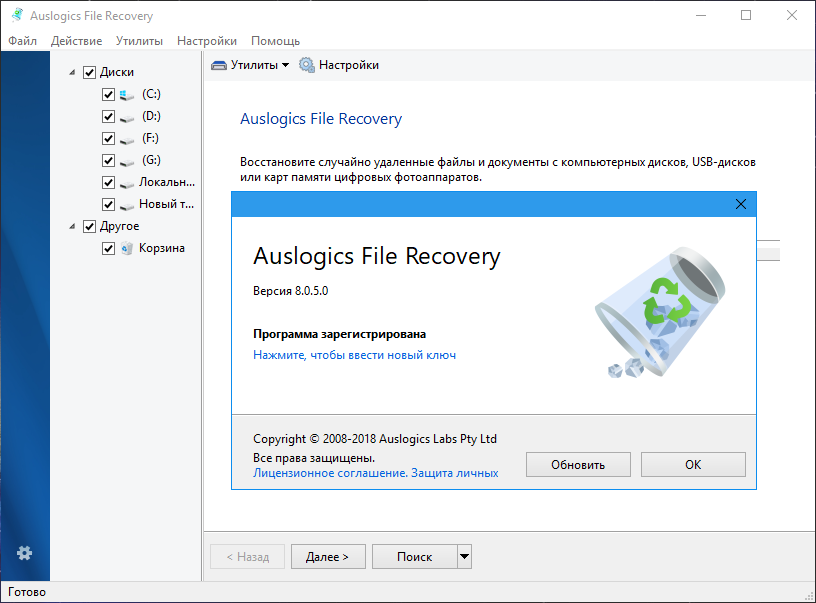Open the Поиск button dropdown arrow
Screen dimensions: 816x603
coord(465,557)
